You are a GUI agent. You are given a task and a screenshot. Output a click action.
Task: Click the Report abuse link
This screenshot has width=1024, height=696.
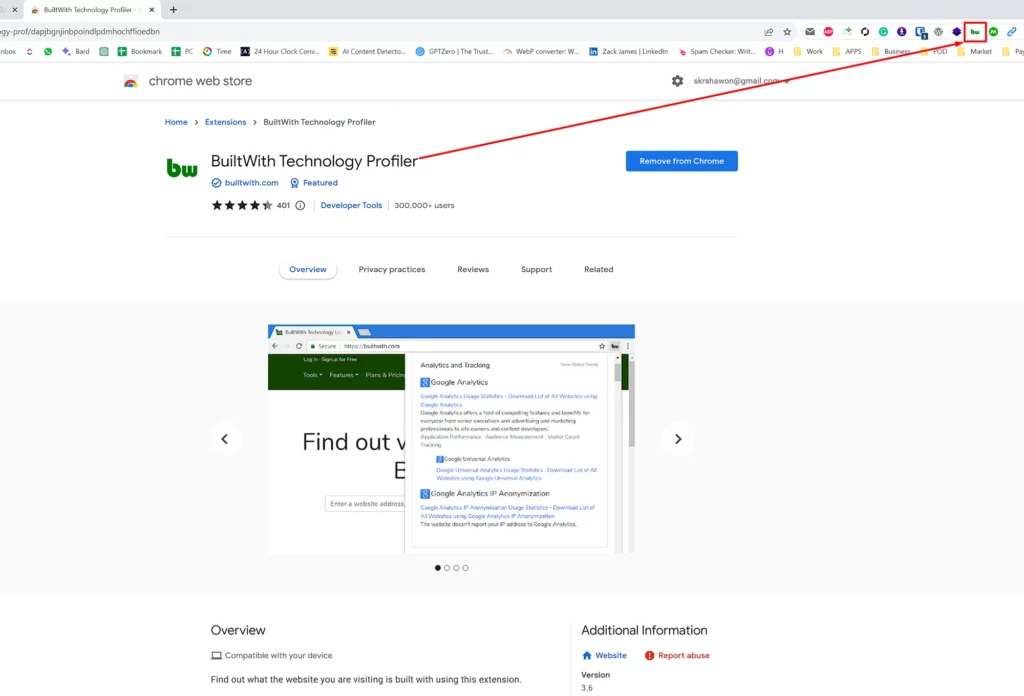click(x=677, y=655)
